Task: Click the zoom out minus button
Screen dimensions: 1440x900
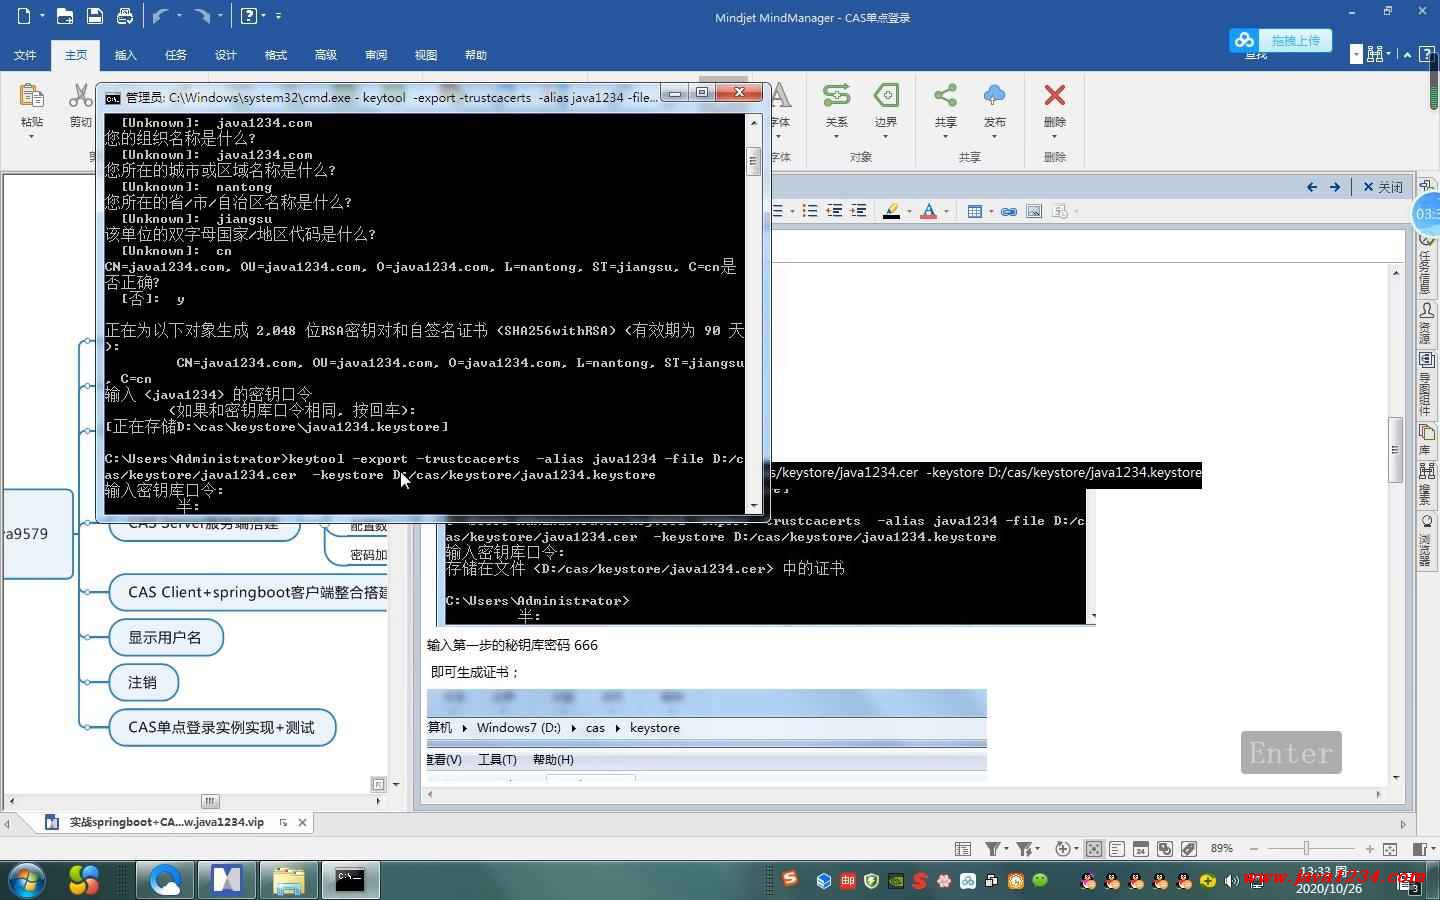Action: 1254,849
